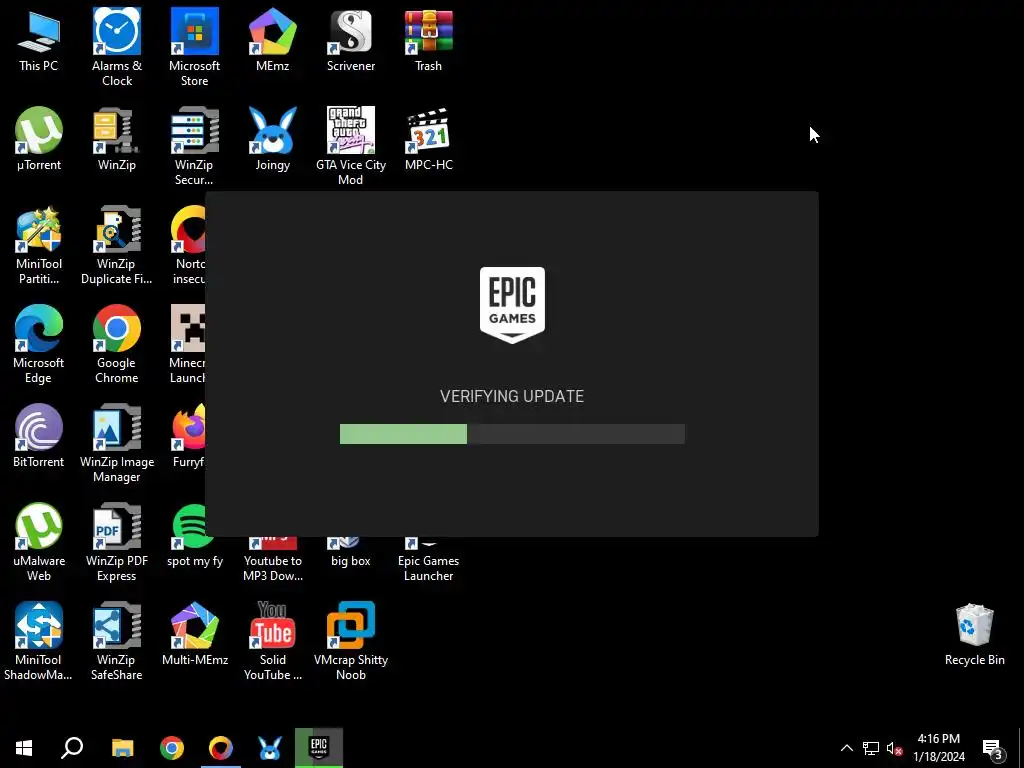Launch Chrome from the taskbar
The height and width of the screenshot is (768, 1024).
click(172, 748)
